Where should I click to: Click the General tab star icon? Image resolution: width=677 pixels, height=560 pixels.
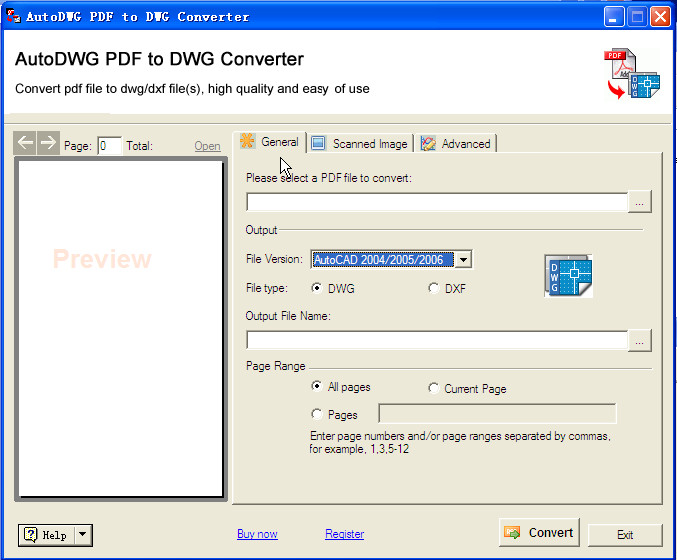[247, 141]
